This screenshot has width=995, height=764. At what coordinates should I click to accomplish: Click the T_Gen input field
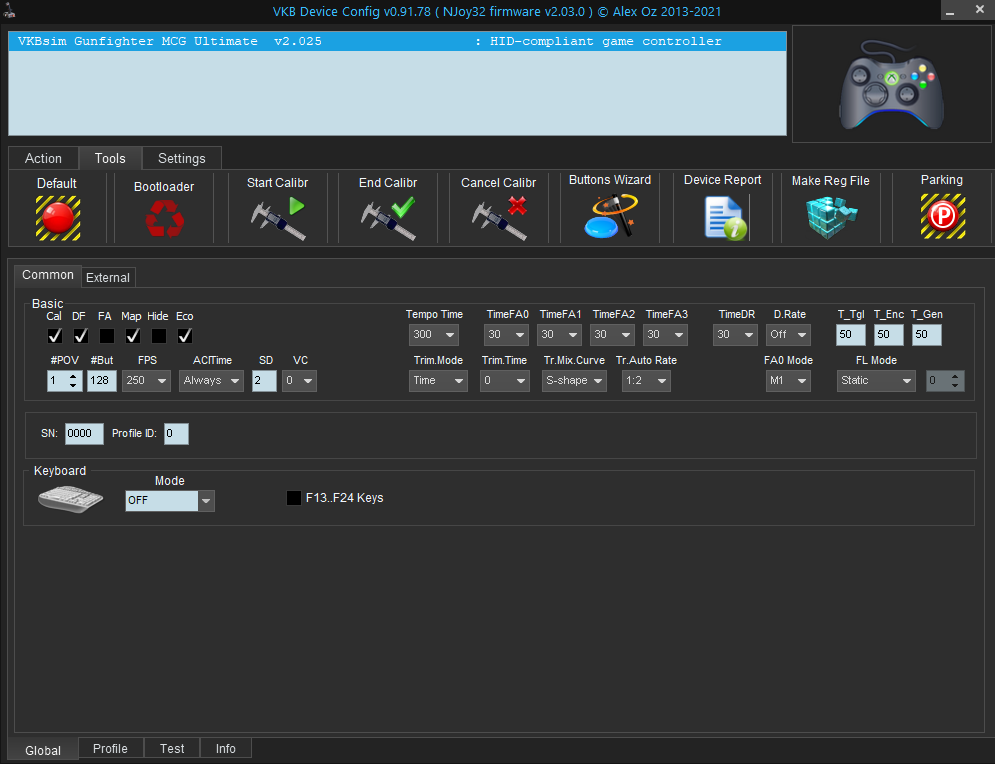(926, 335)
